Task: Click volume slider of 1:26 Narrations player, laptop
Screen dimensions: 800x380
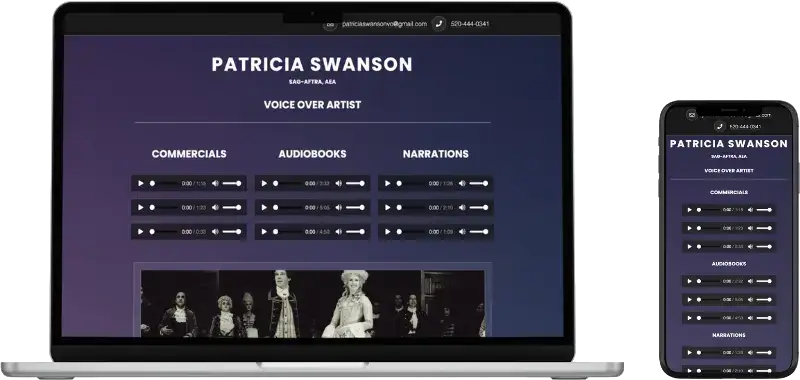Action: pos(479,183)
